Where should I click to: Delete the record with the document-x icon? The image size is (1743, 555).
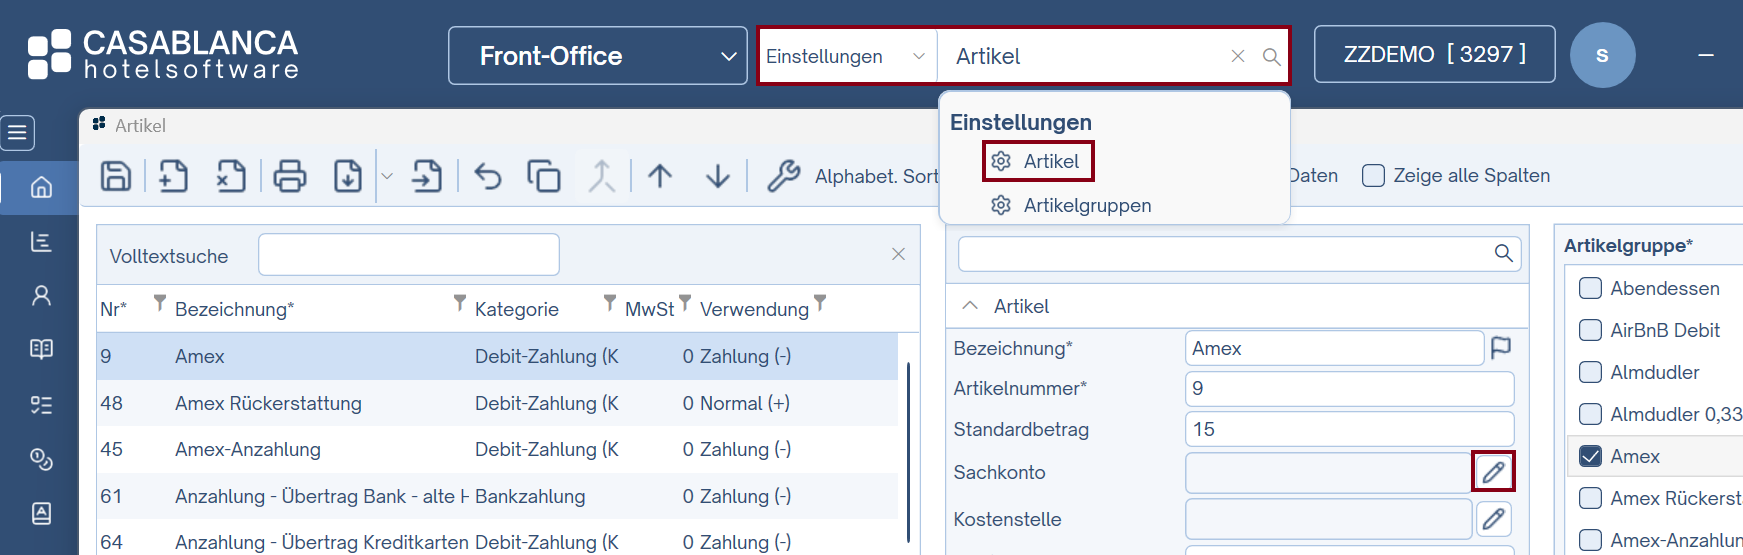(231, 176)
